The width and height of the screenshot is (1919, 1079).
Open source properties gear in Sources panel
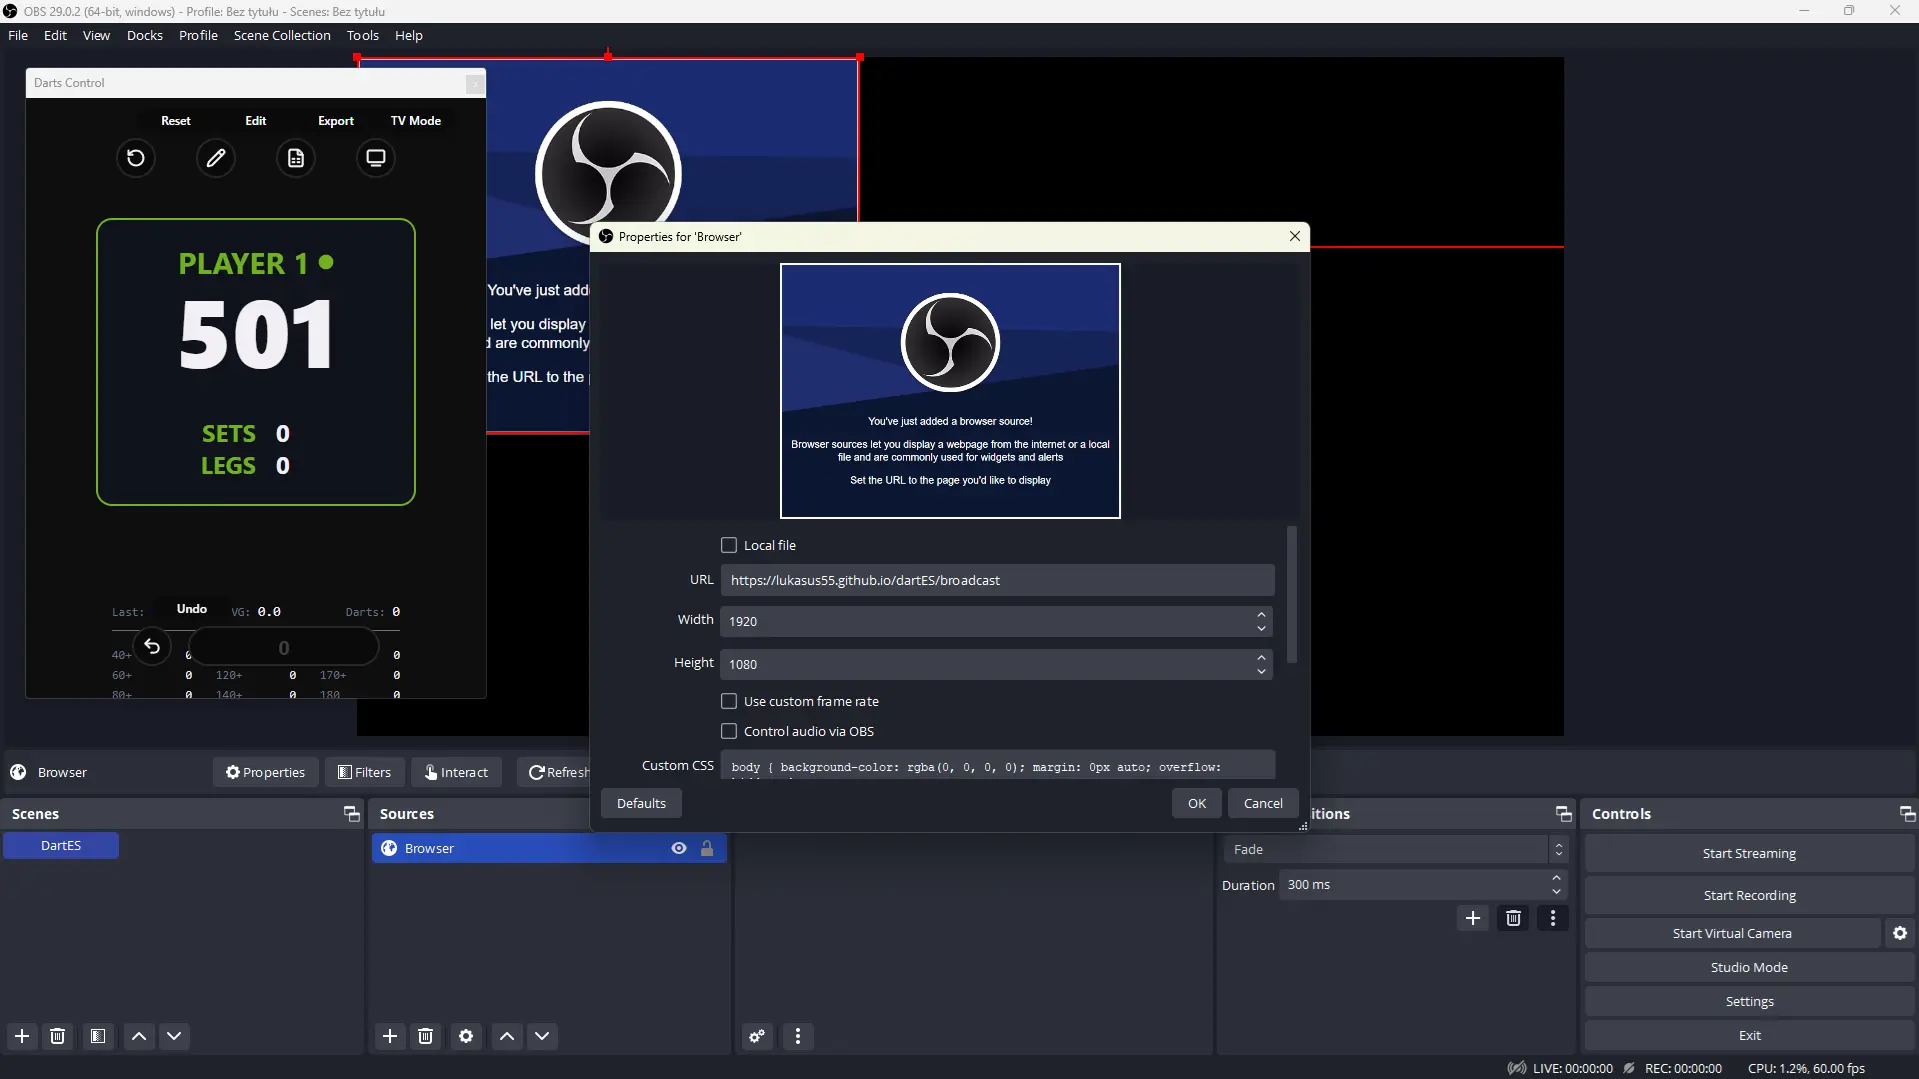(x=466, y=1036)
